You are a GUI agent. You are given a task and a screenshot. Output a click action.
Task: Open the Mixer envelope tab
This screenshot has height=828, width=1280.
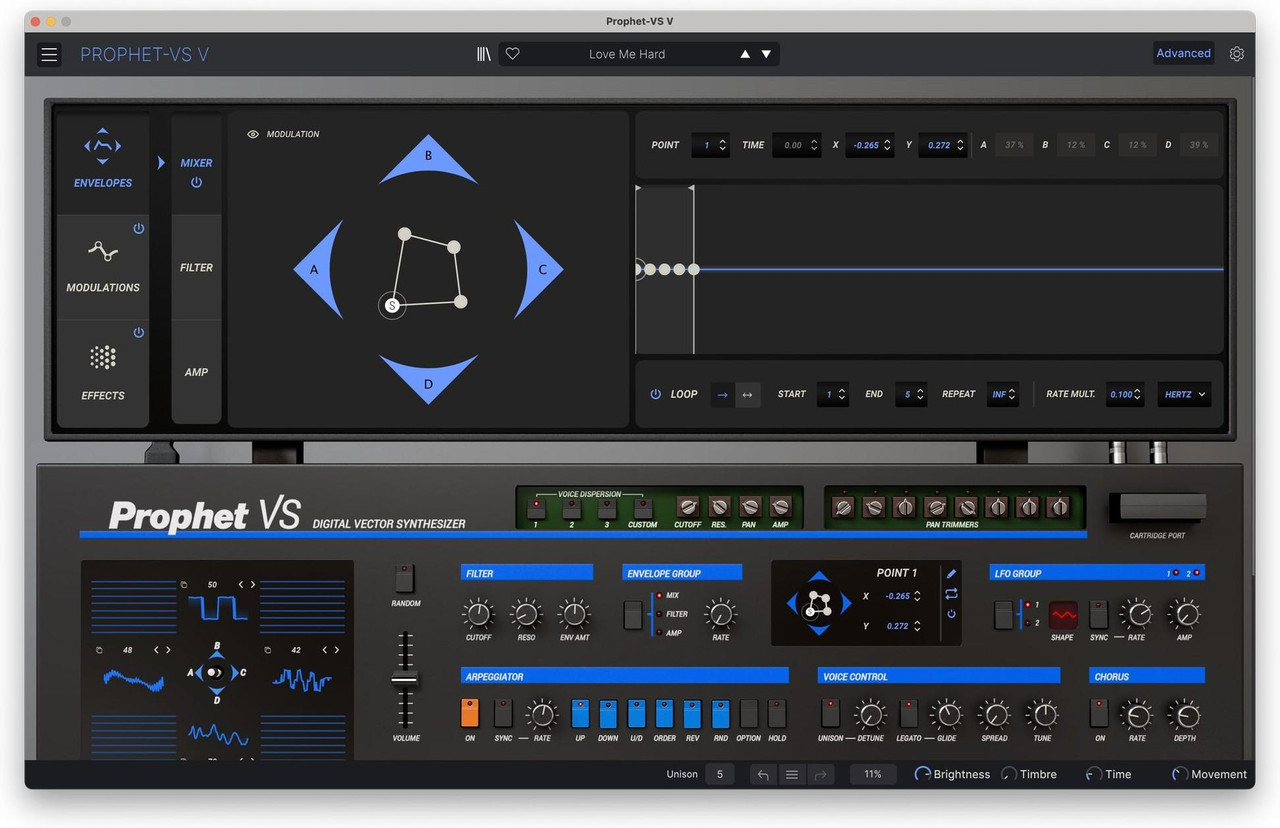pos(196,163)
